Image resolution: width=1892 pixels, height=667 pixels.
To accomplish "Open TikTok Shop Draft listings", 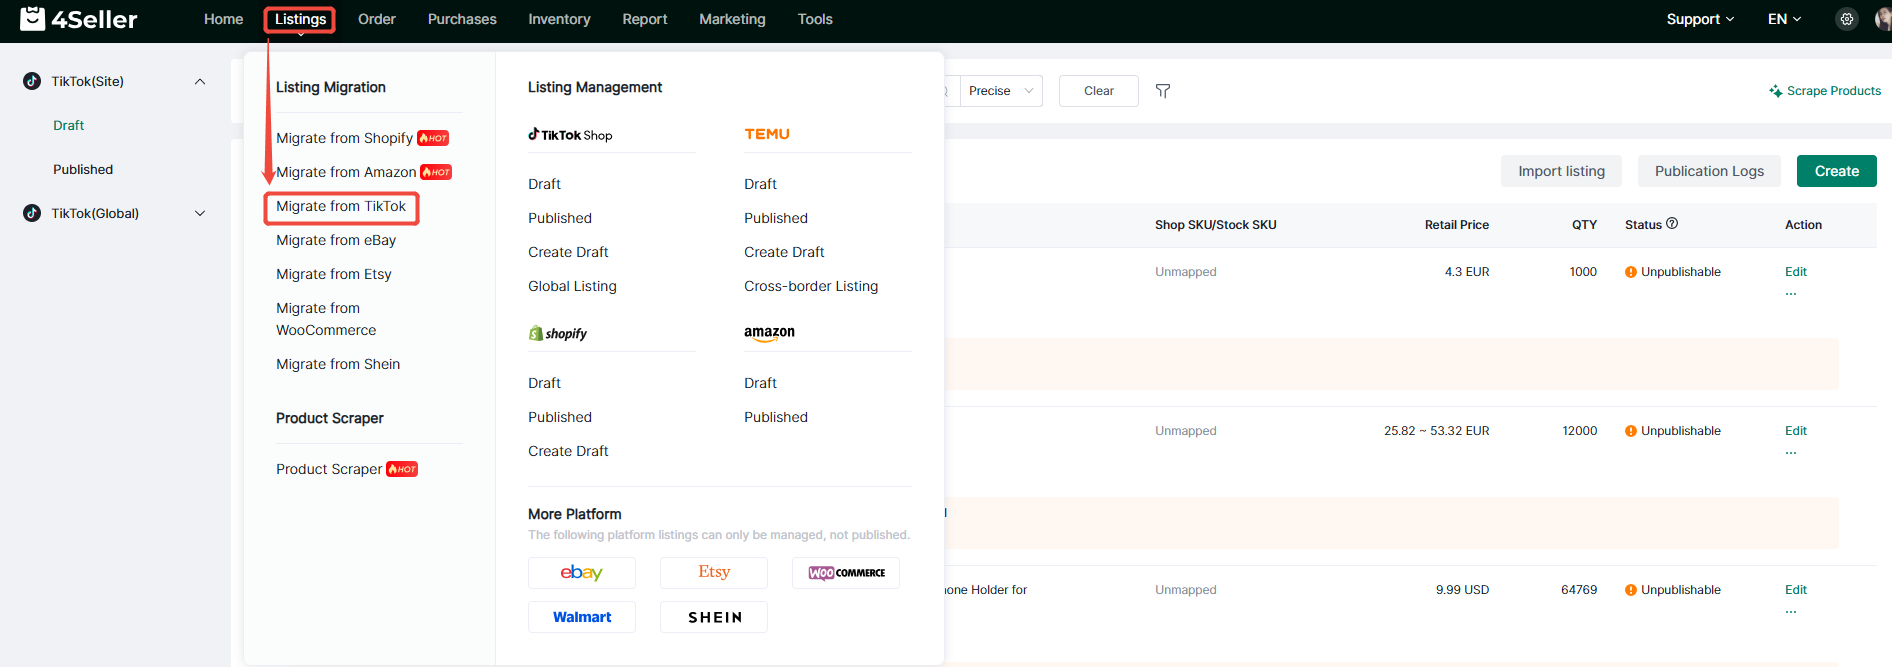I will pyautogui.click(x=544, y=184).
